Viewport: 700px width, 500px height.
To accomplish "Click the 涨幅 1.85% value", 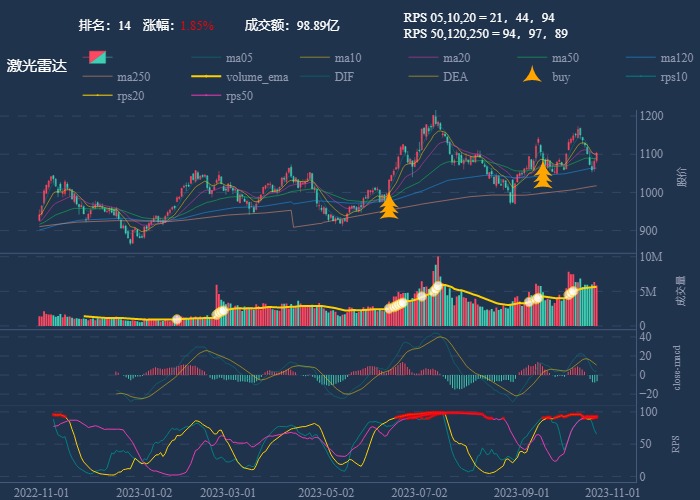I will 197,25.
